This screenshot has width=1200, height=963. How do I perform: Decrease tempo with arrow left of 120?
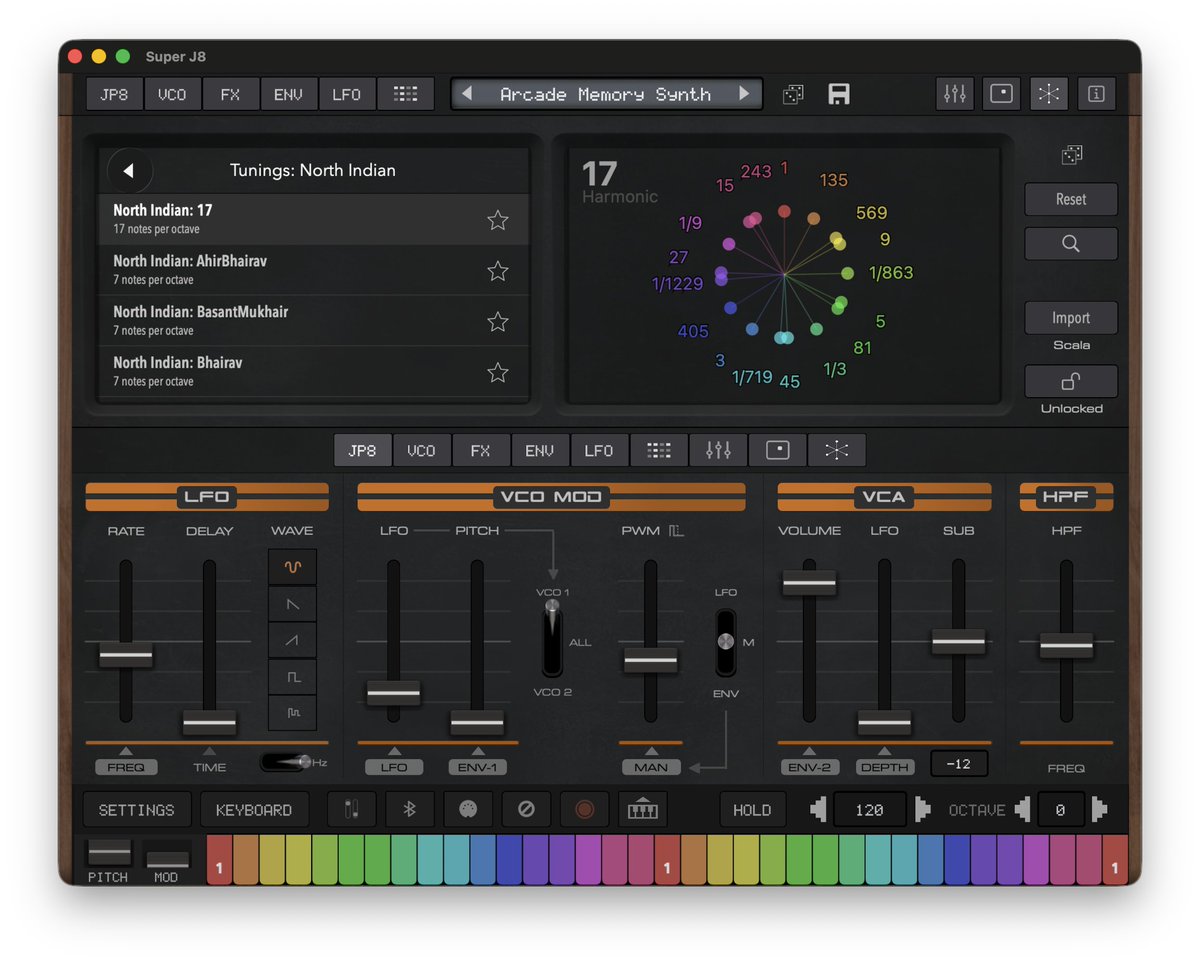point(818,810)
